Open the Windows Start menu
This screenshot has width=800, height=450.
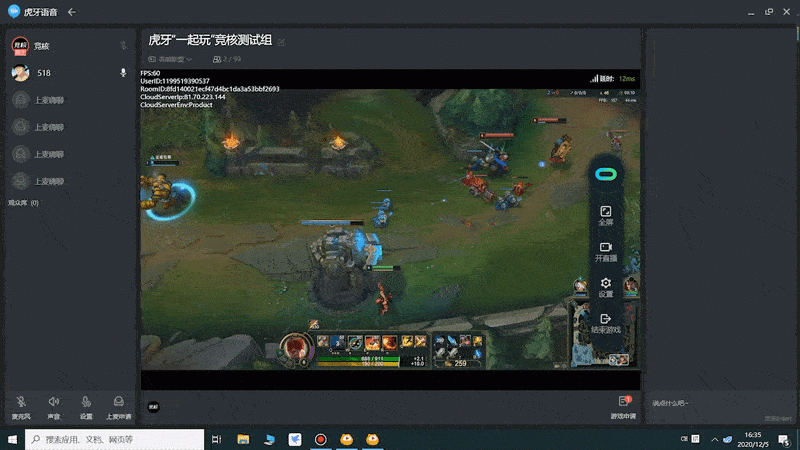pos(12,439)
